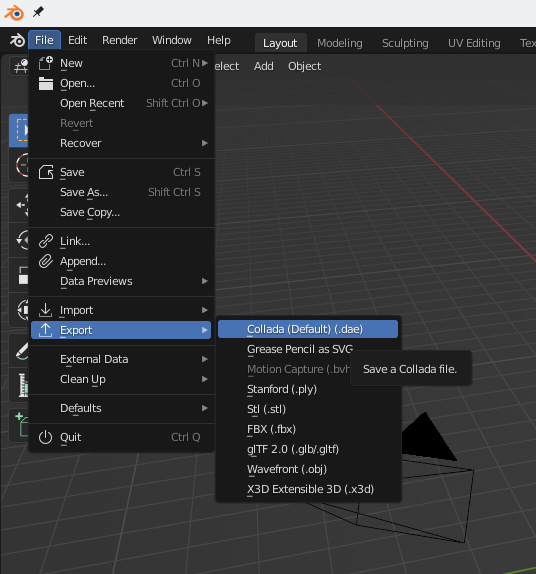Click the Shift Ctrl S shortcut text

(174, 192)
